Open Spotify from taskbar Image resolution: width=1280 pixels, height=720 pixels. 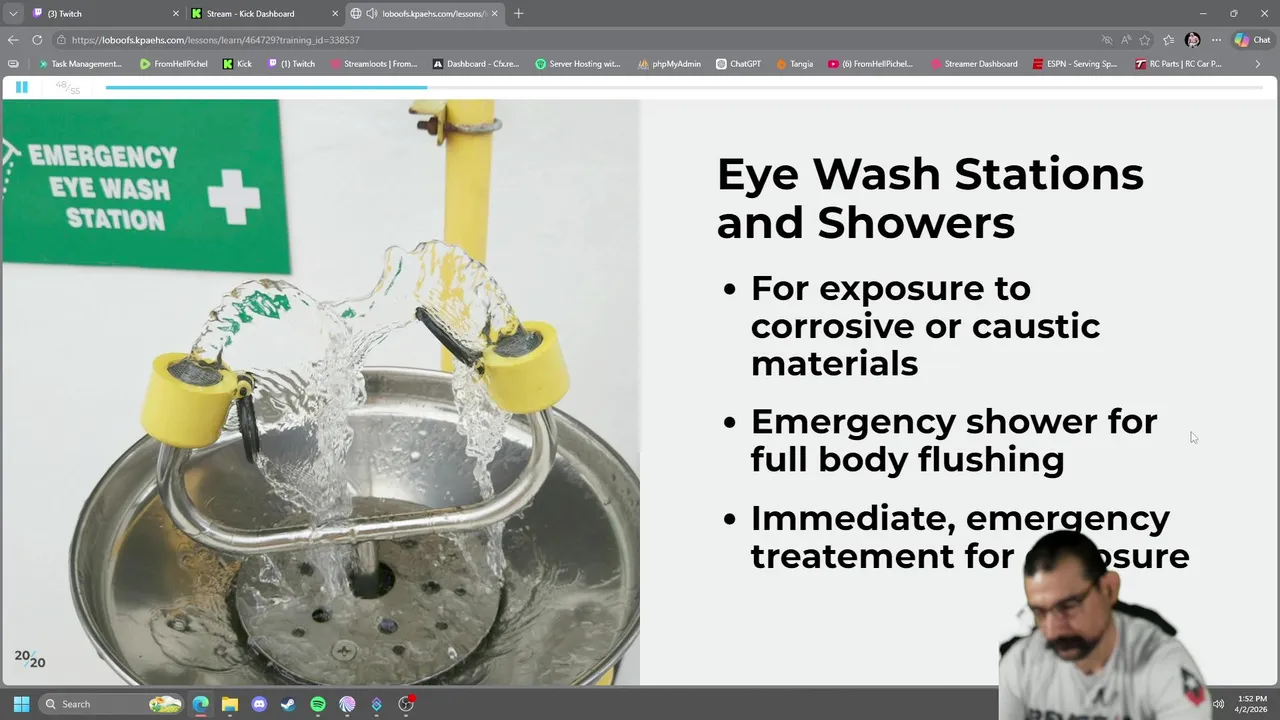tap(318, 704)
